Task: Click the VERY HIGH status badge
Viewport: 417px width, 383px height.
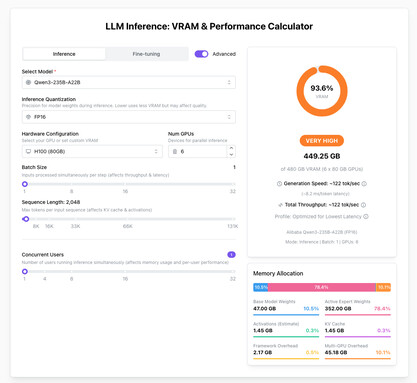Action: [x=322, y=141]
